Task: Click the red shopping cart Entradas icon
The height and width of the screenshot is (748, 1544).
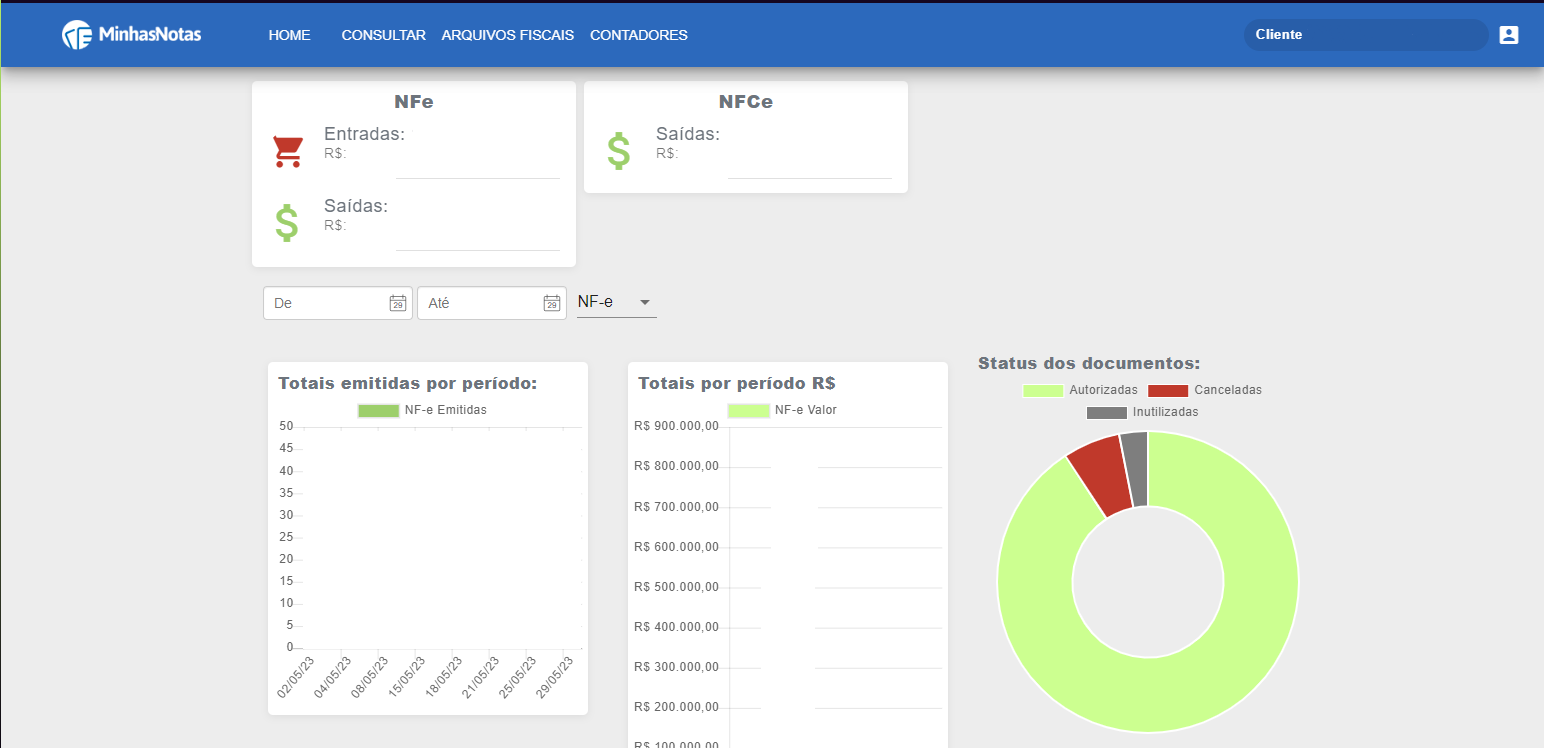Action: click(x=288, y=151)
